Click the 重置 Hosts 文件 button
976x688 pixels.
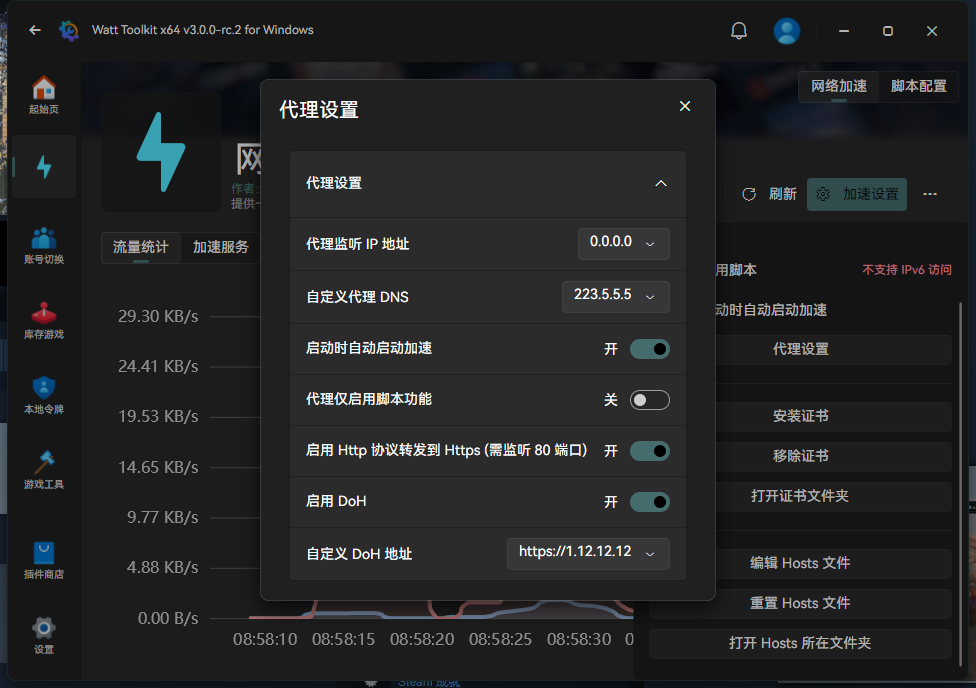pyautogui.click(x=800, y=603)
